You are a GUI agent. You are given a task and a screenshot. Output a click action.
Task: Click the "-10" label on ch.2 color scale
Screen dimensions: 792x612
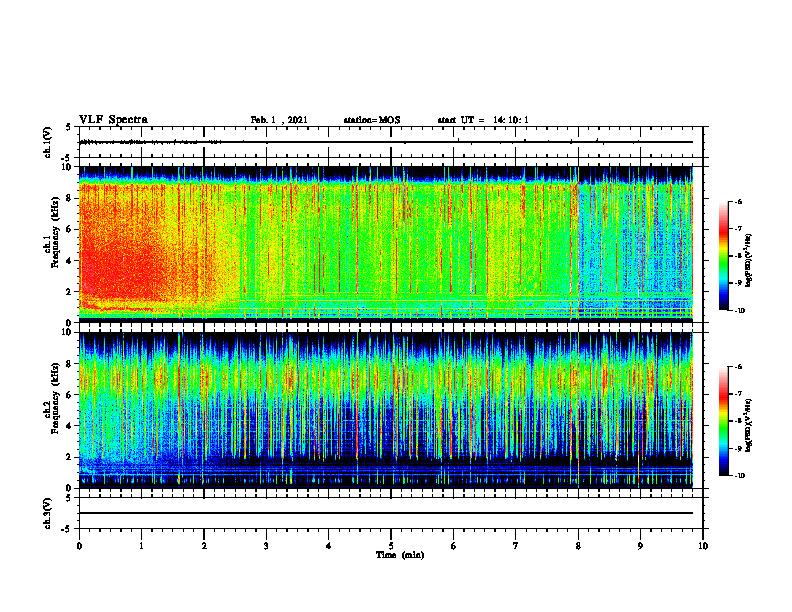pos(739,476)
